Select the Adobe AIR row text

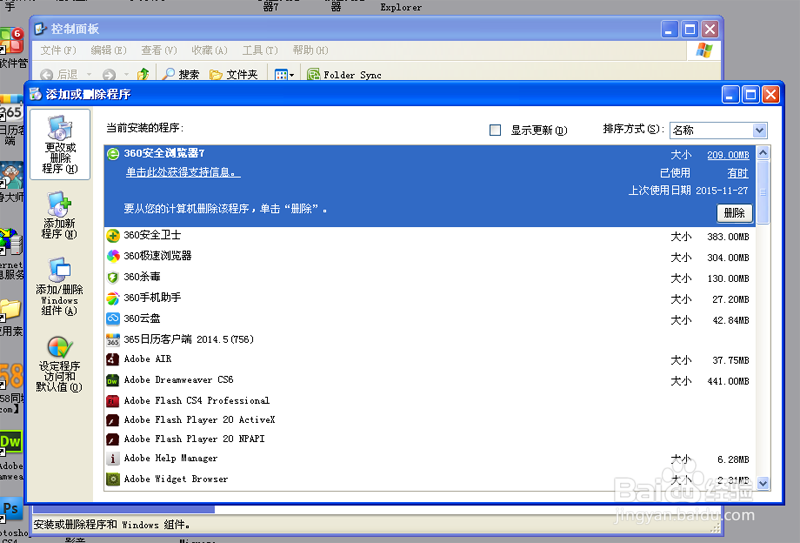click(x=147, y=359)
